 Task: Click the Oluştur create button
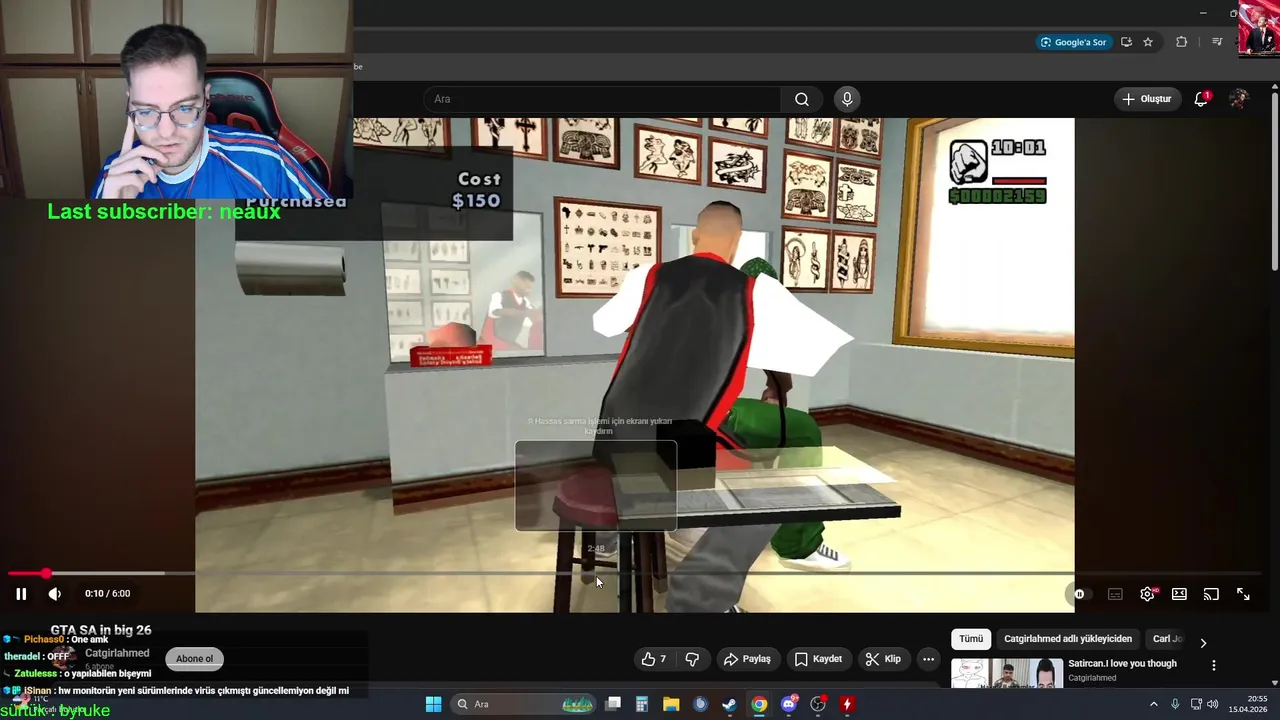[x=1147, y=99]
